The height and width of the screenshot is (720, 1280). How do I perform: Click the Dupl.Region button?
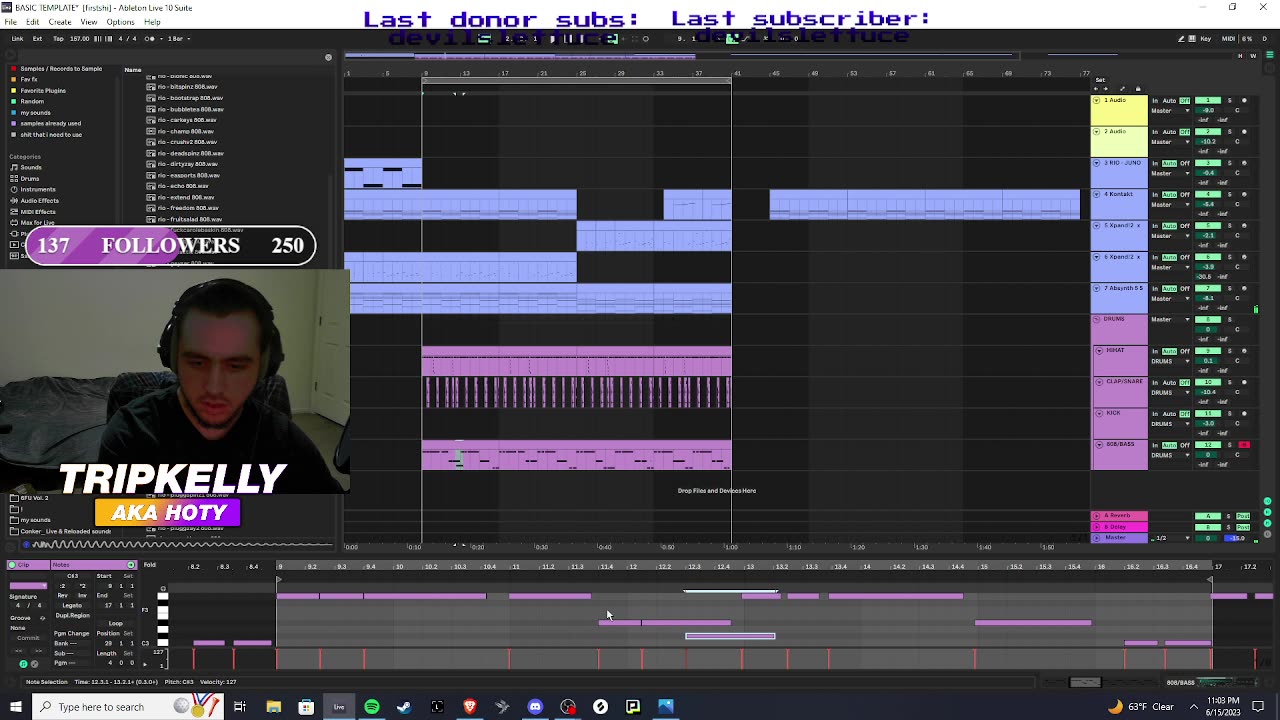72,616
